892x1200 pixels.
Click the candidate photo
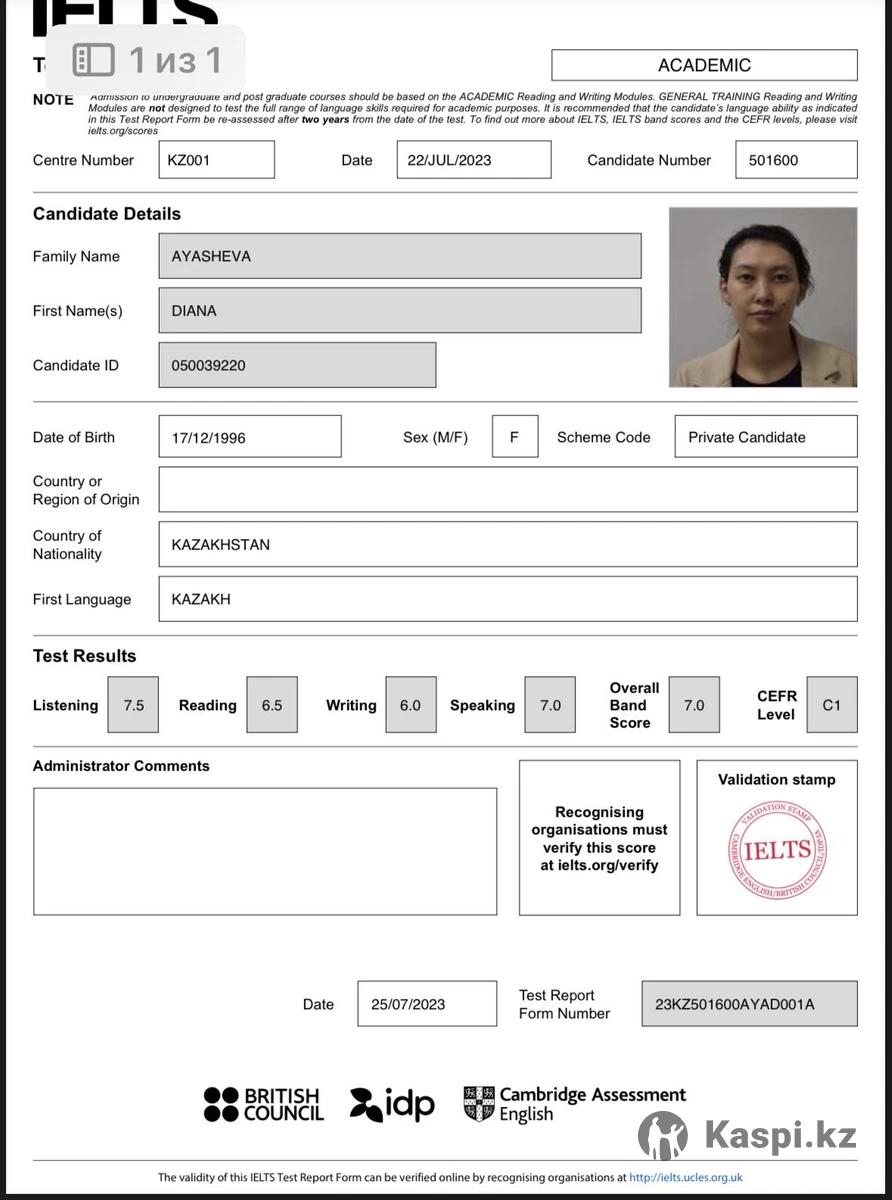click(762, 297)
